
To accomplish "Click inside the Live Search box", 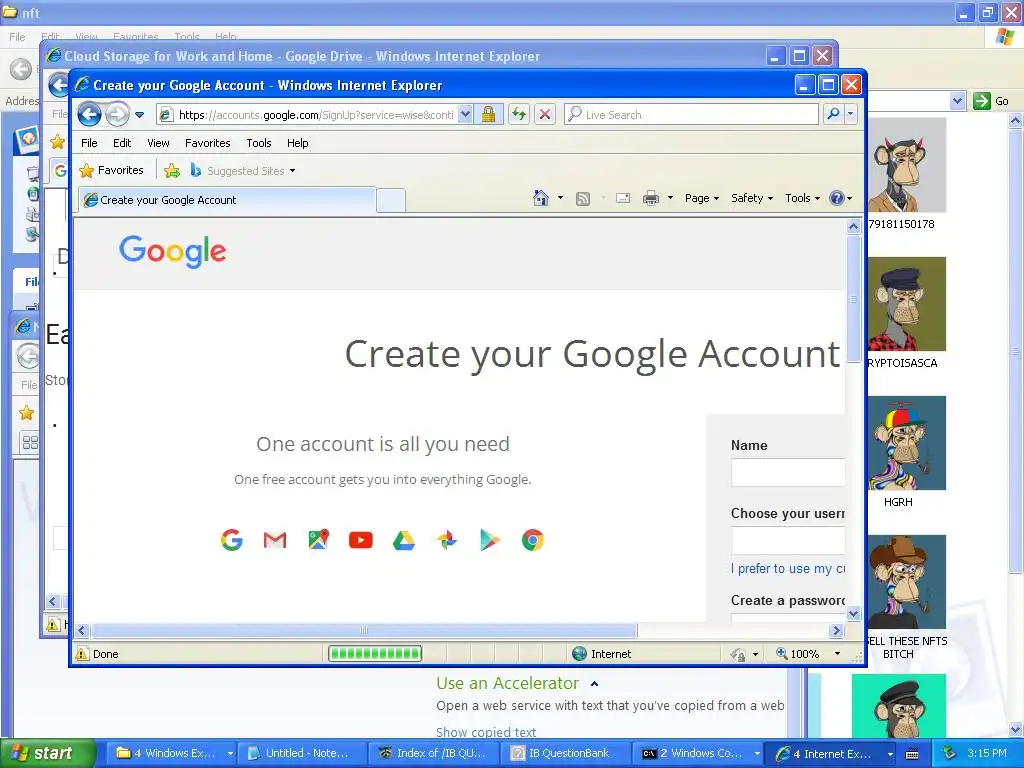I will [x=692, y=114].
